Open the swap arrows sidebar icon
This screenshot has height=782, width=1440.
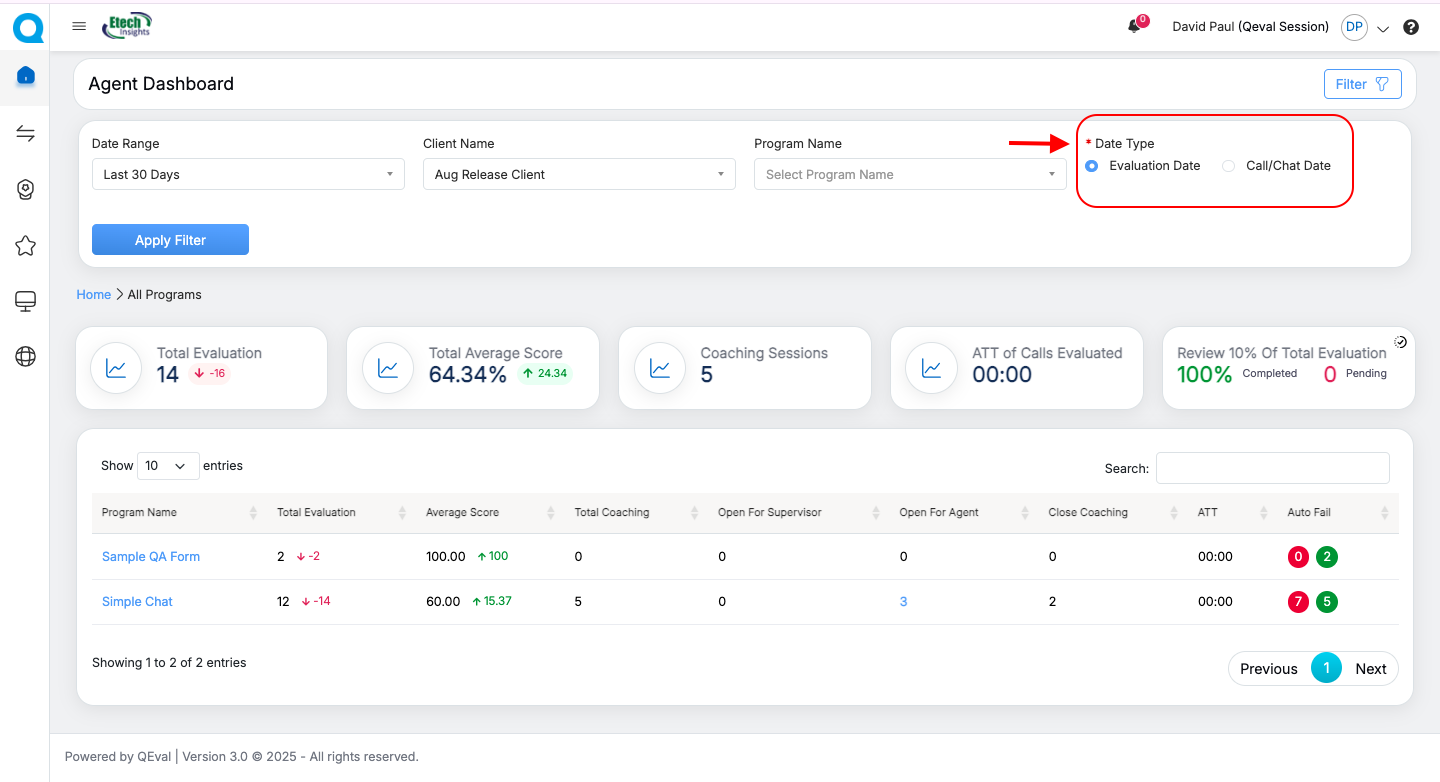(x=26, y=134)
